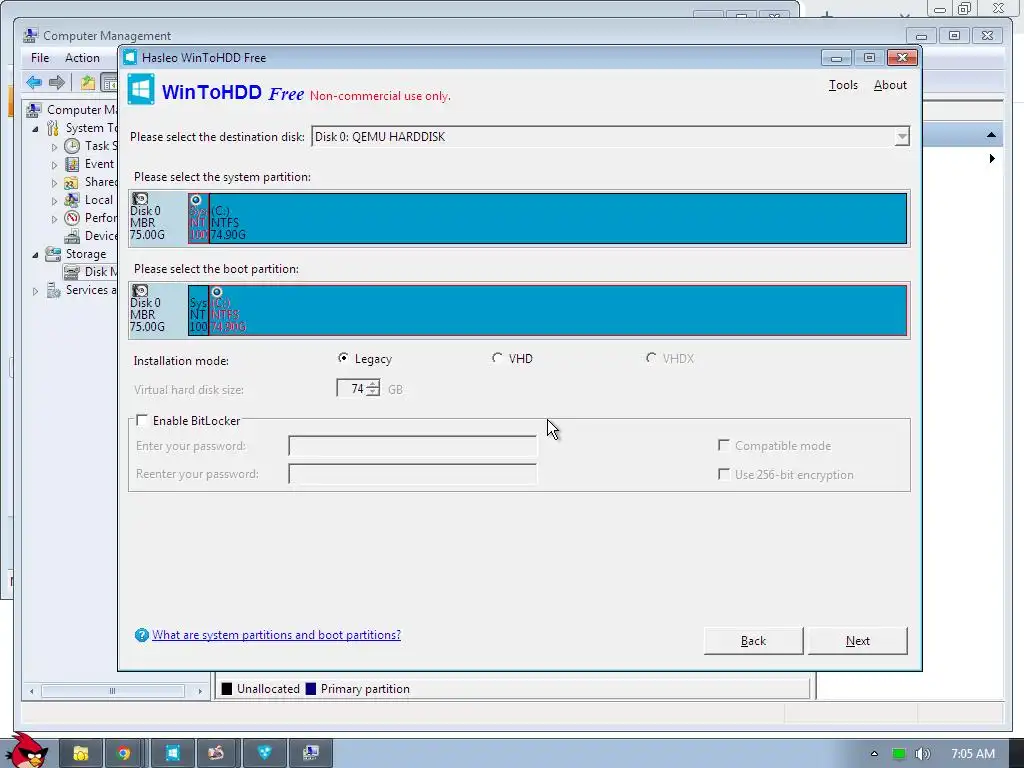Switch to WinToHDD taskbar icon
The height and width of the screenshot is (768, 1024).
pos(172,754)
